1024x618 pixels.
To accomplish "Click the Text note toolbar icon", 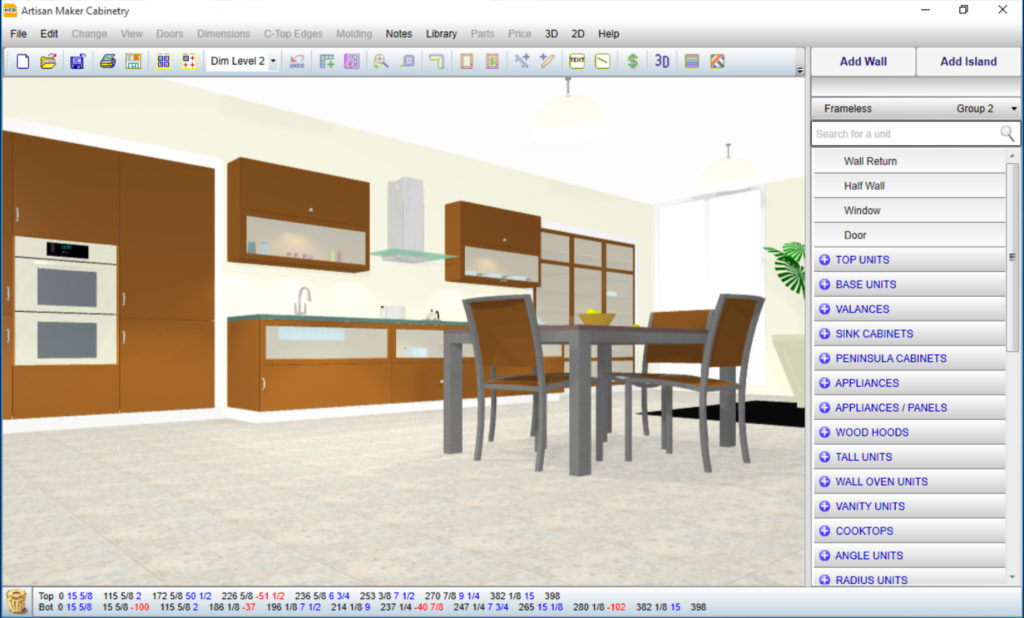I will [577, 61].
